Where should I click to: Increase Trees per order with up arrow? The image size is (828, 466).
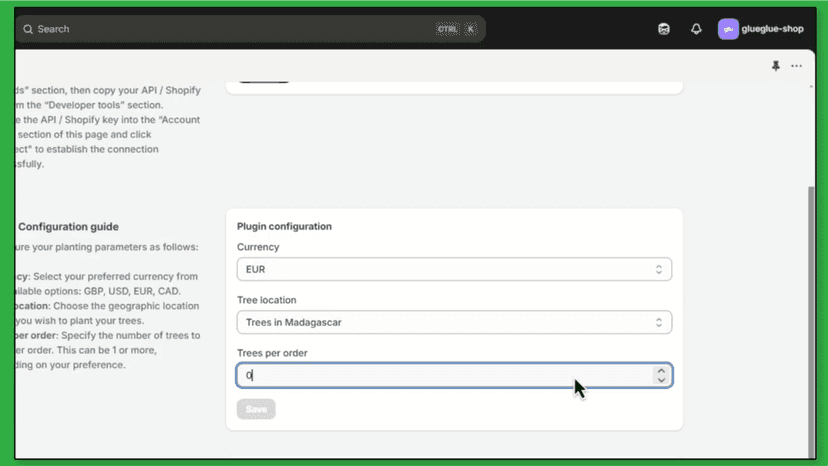click(661, 371)
